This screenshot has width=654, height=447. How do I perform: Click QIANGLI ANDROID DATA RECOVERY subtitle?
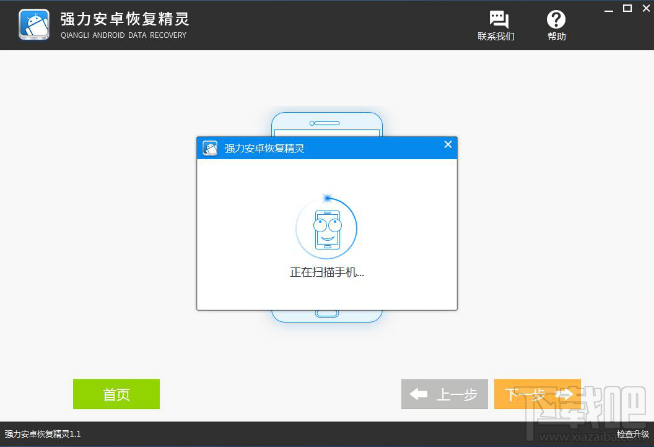[123, 35]
